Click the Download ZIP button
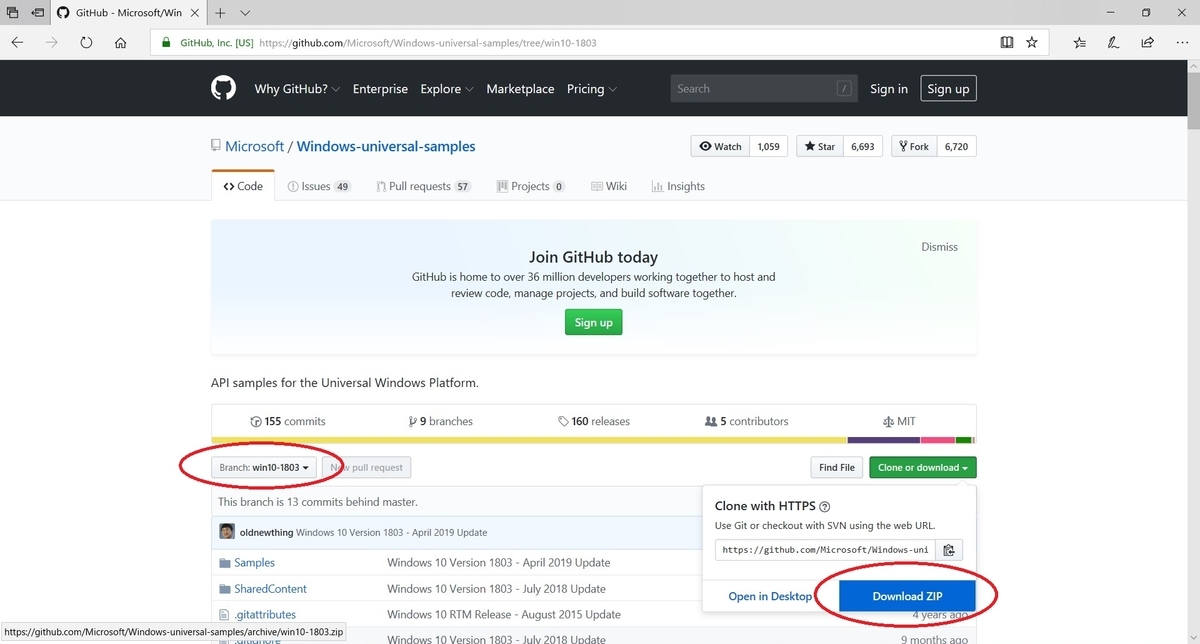This screenshot has width=1200, height=644. pos(907,596)
